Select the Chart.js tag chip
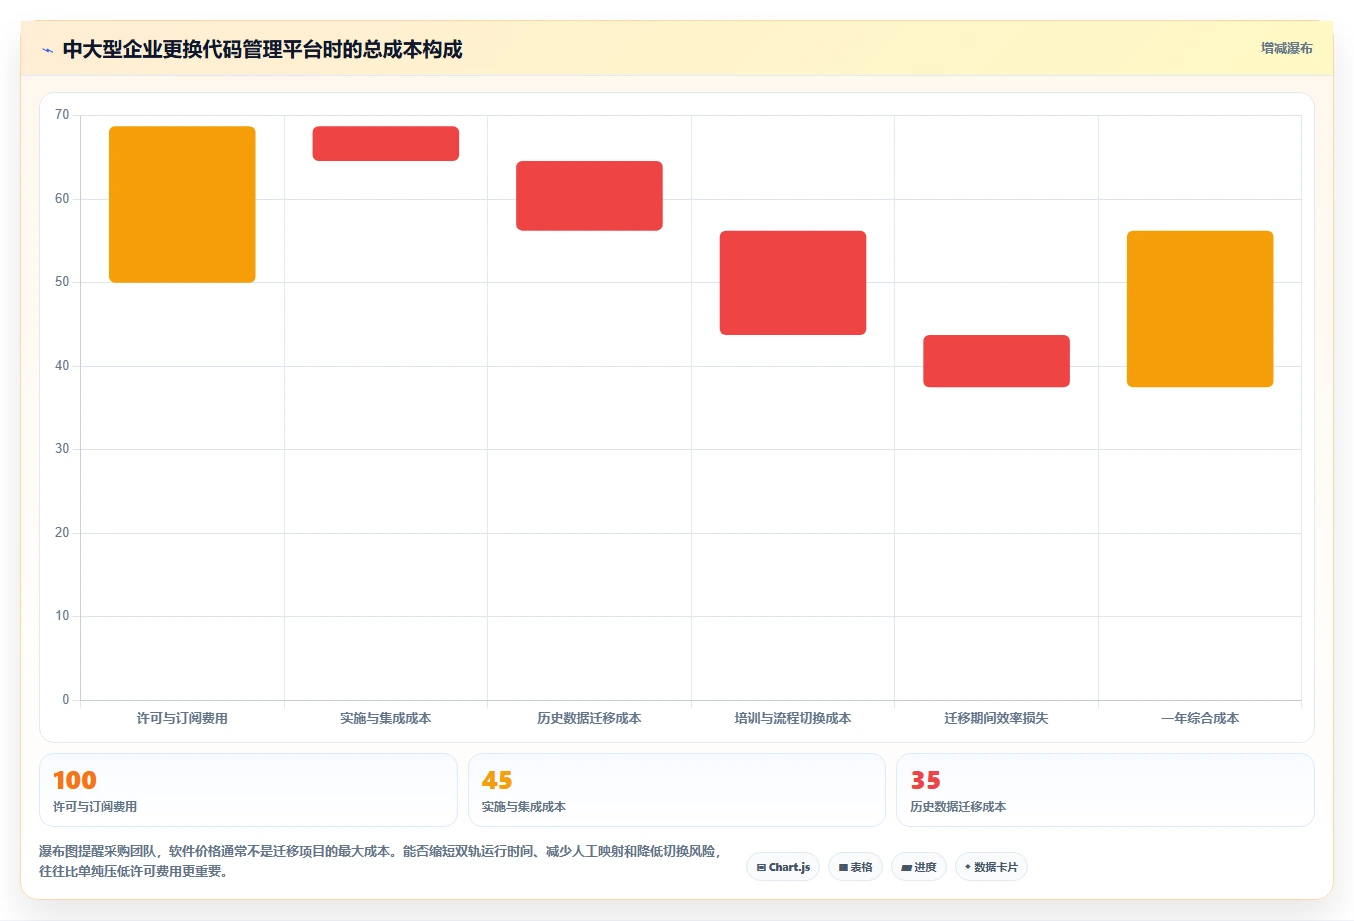 click(x=783, y=867)
